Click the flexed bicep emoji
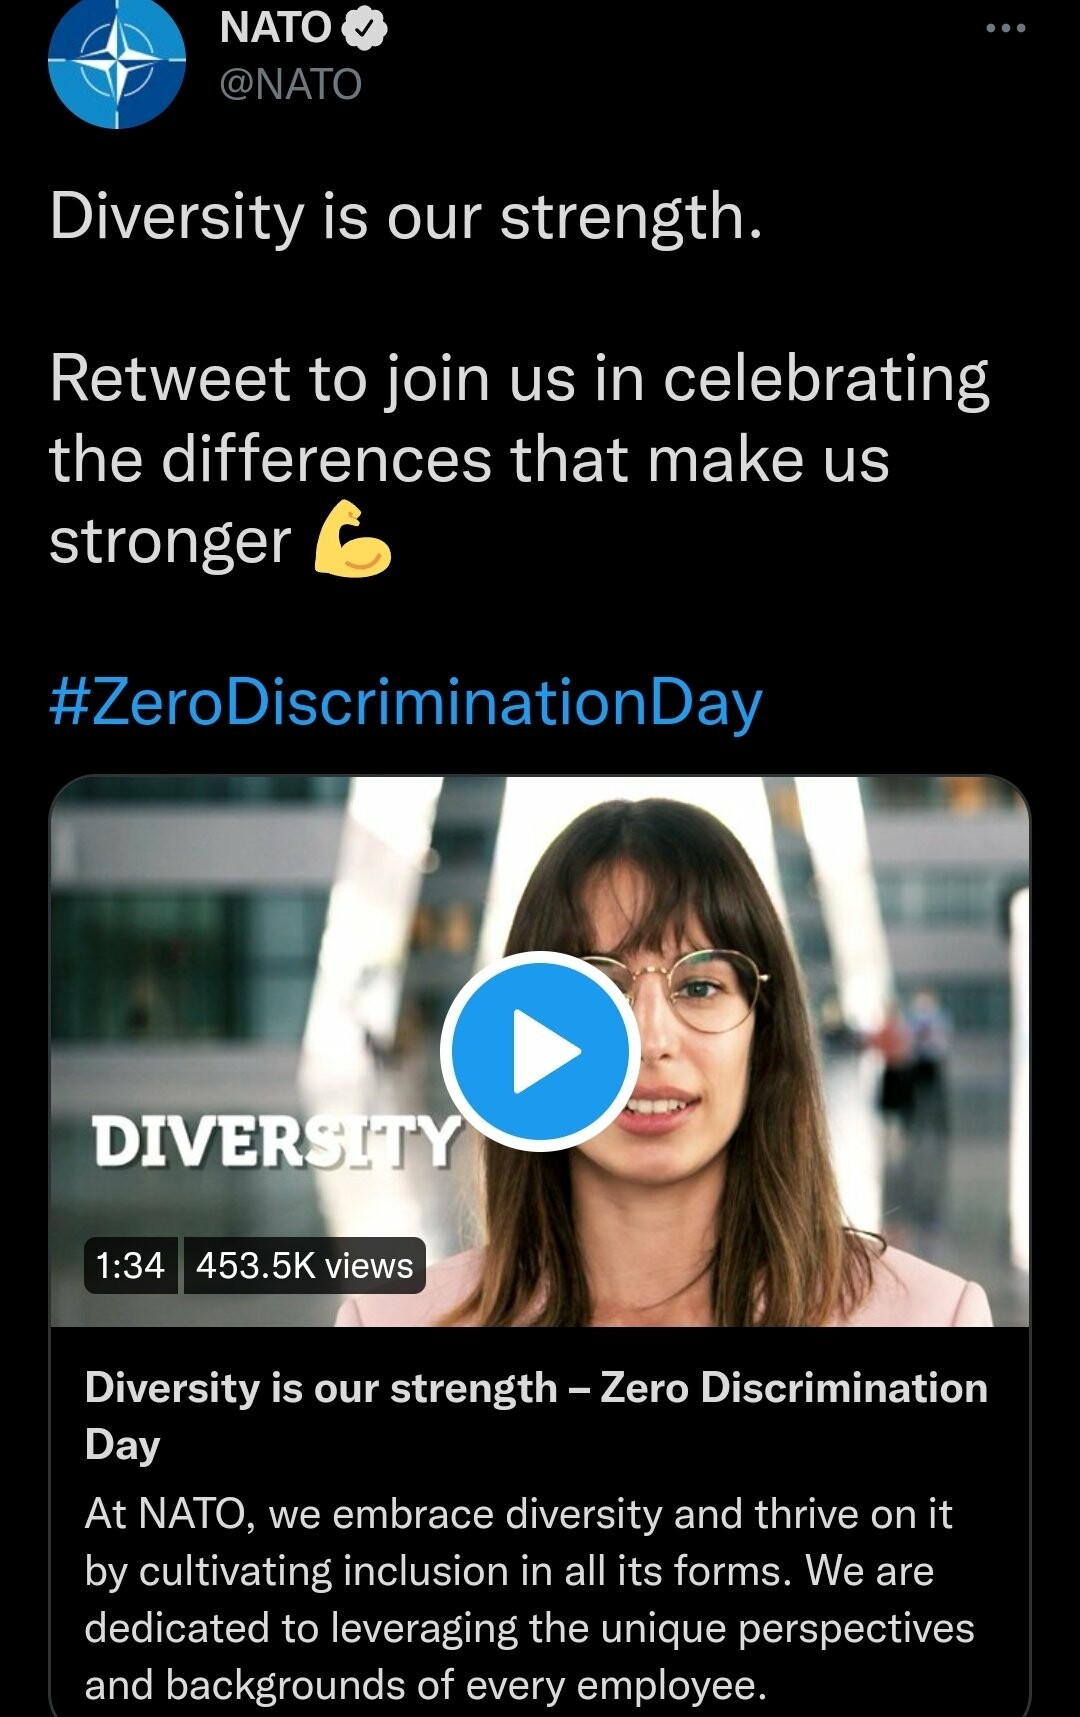This screenshot has width=1080, height=1717. pos(352,540)
